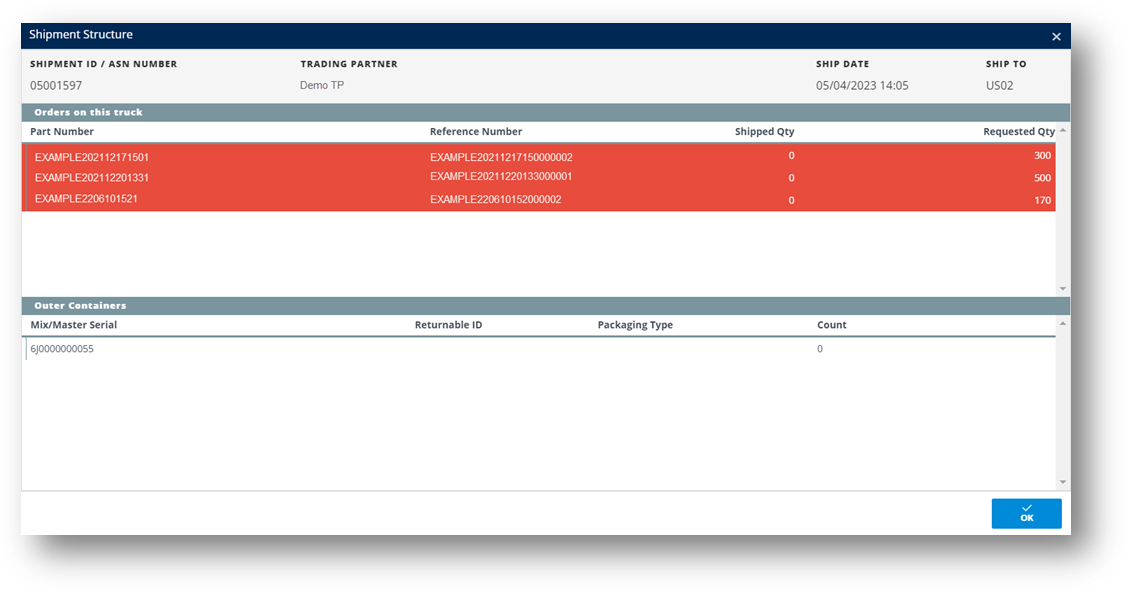The image size is (1126, 590).
Task: Click reference number EXAMPLE220610152000002
Action: click(495, 199)
